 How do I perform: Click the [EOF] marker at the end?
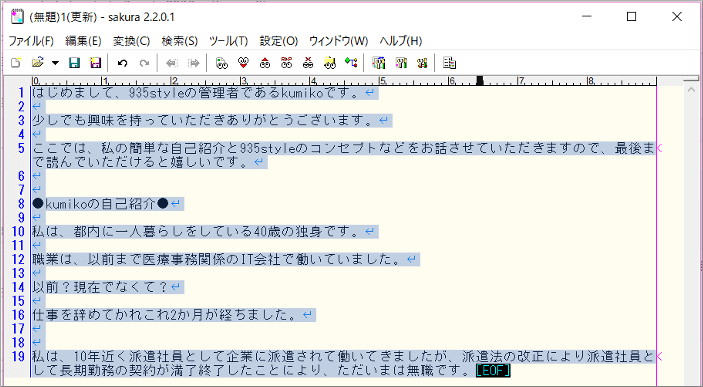(493, 371)
